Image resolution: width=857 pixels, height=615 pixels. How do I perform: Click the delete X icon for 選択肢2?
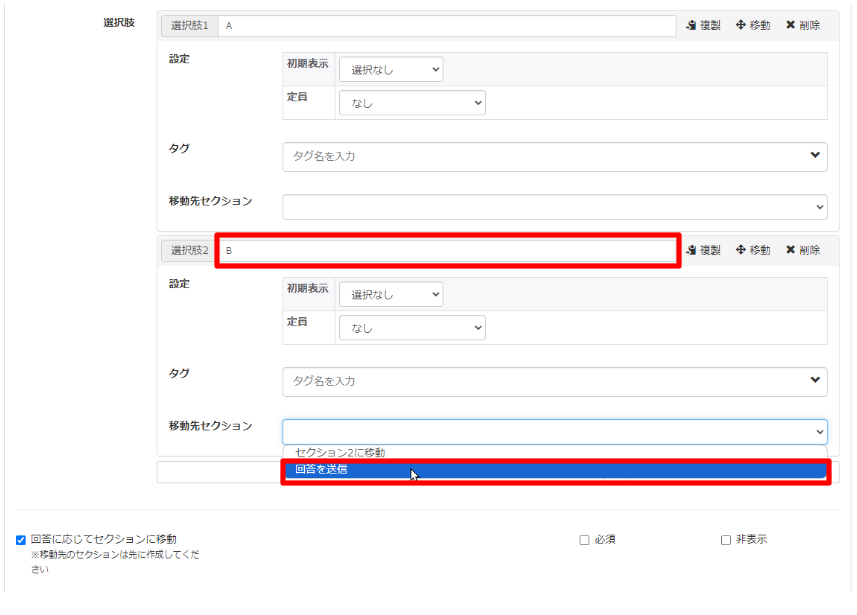[x=790, y=250]
